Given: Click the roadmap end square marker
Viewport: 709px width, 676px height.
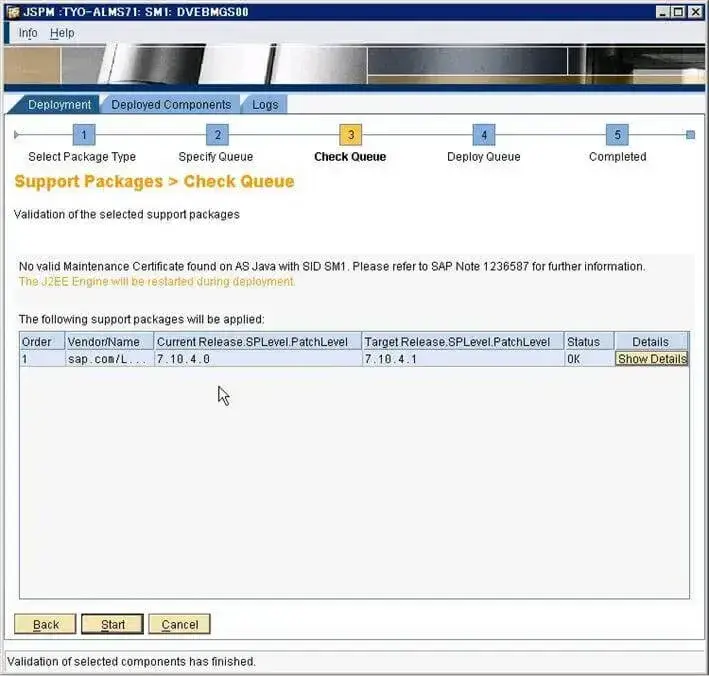Looking at the screenshot, I should tap(690, 135).
